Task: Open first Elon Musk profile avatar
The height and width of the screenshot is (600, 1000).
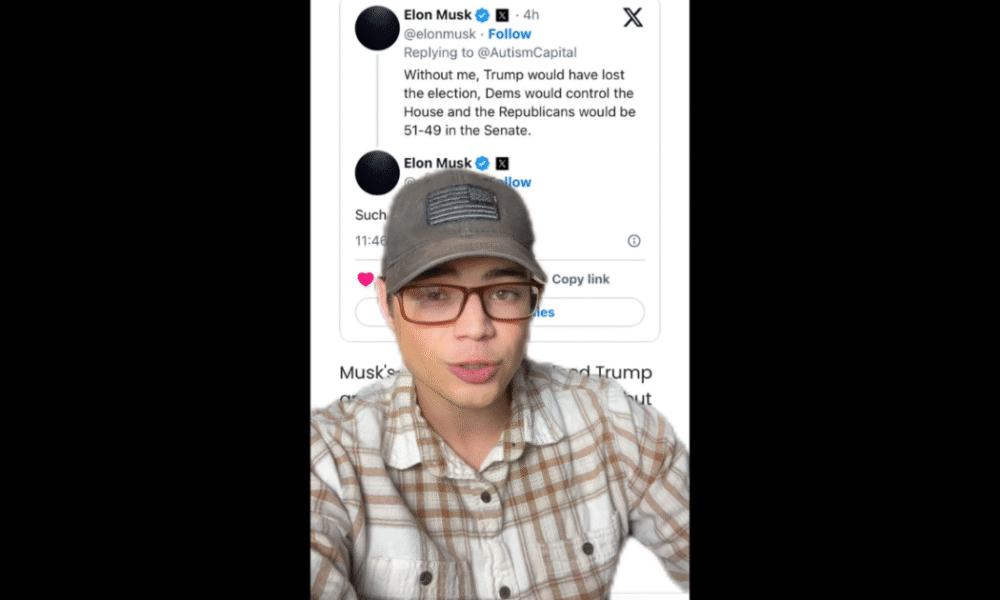Action: point(377,28)
